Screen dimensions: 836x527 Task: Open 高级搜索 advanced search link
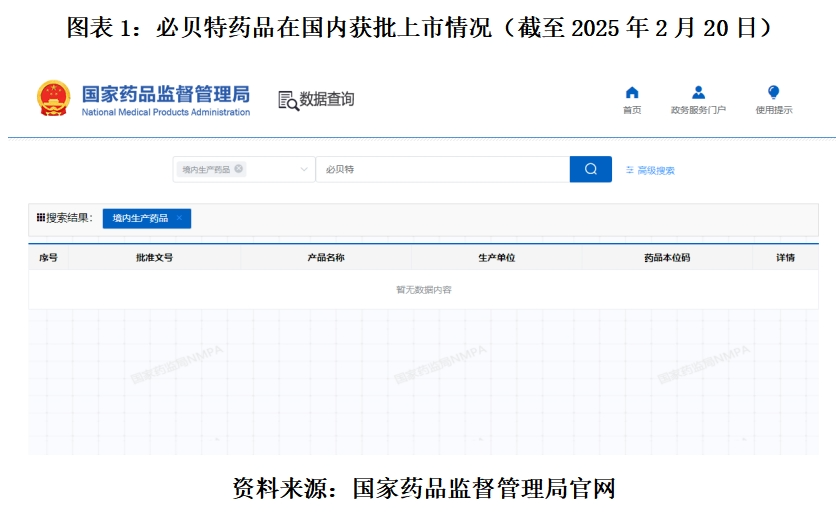tap(650, 170)
